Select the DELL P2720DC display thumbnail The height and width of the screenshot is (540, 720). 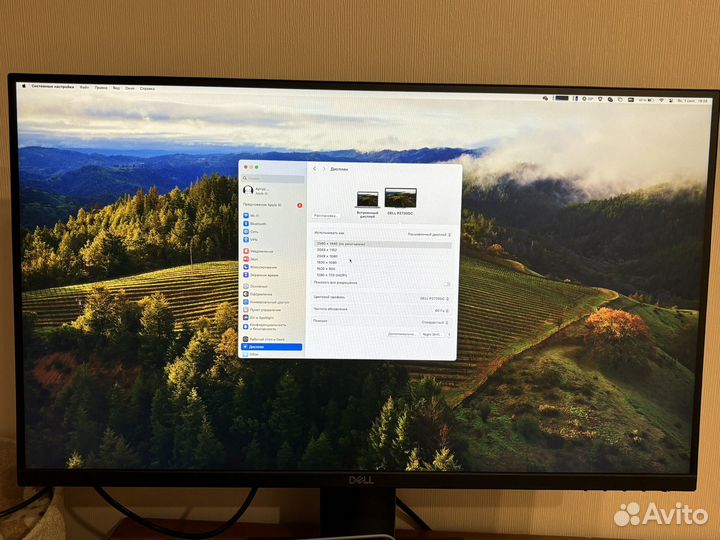400,197
